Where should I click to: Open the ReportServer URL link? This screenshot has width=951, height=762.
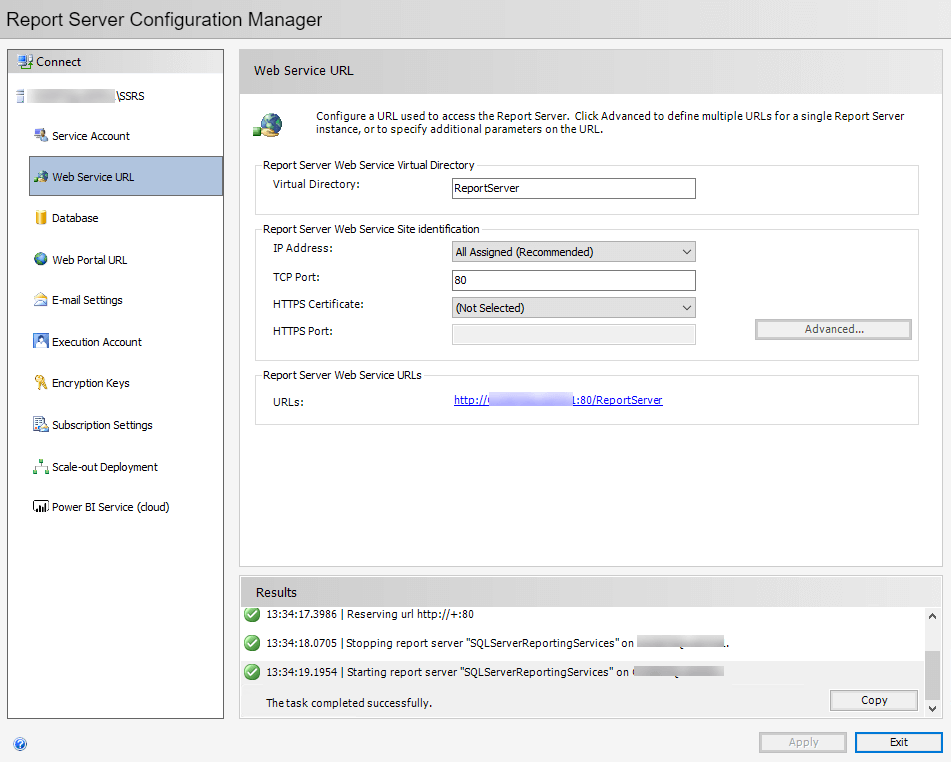click(x=558, y=400)
